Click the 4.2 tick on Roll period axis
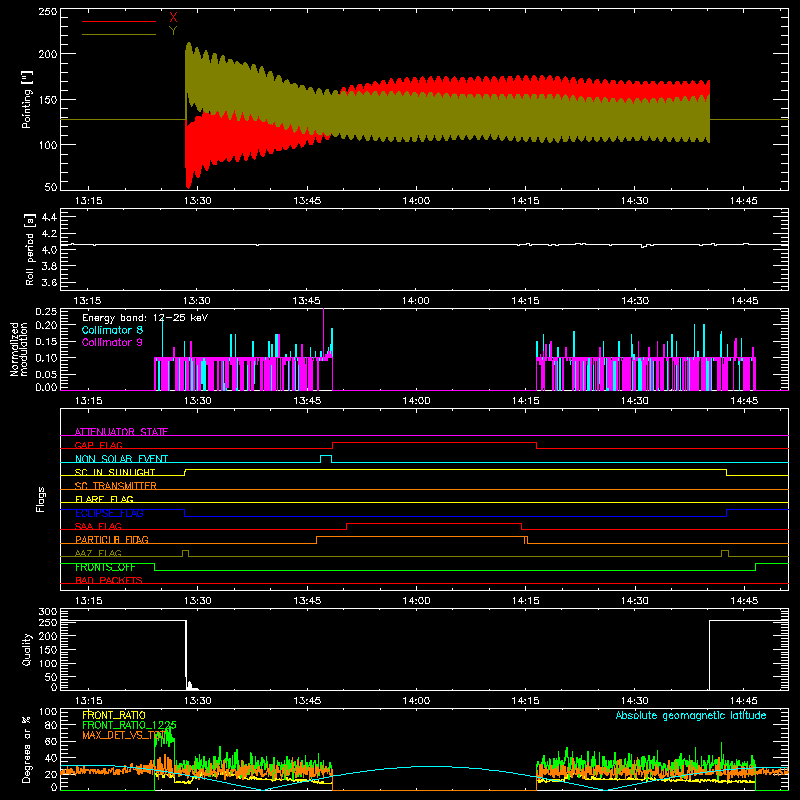The width and height of the screenshot is (800, 800). (x=49, y=234)
